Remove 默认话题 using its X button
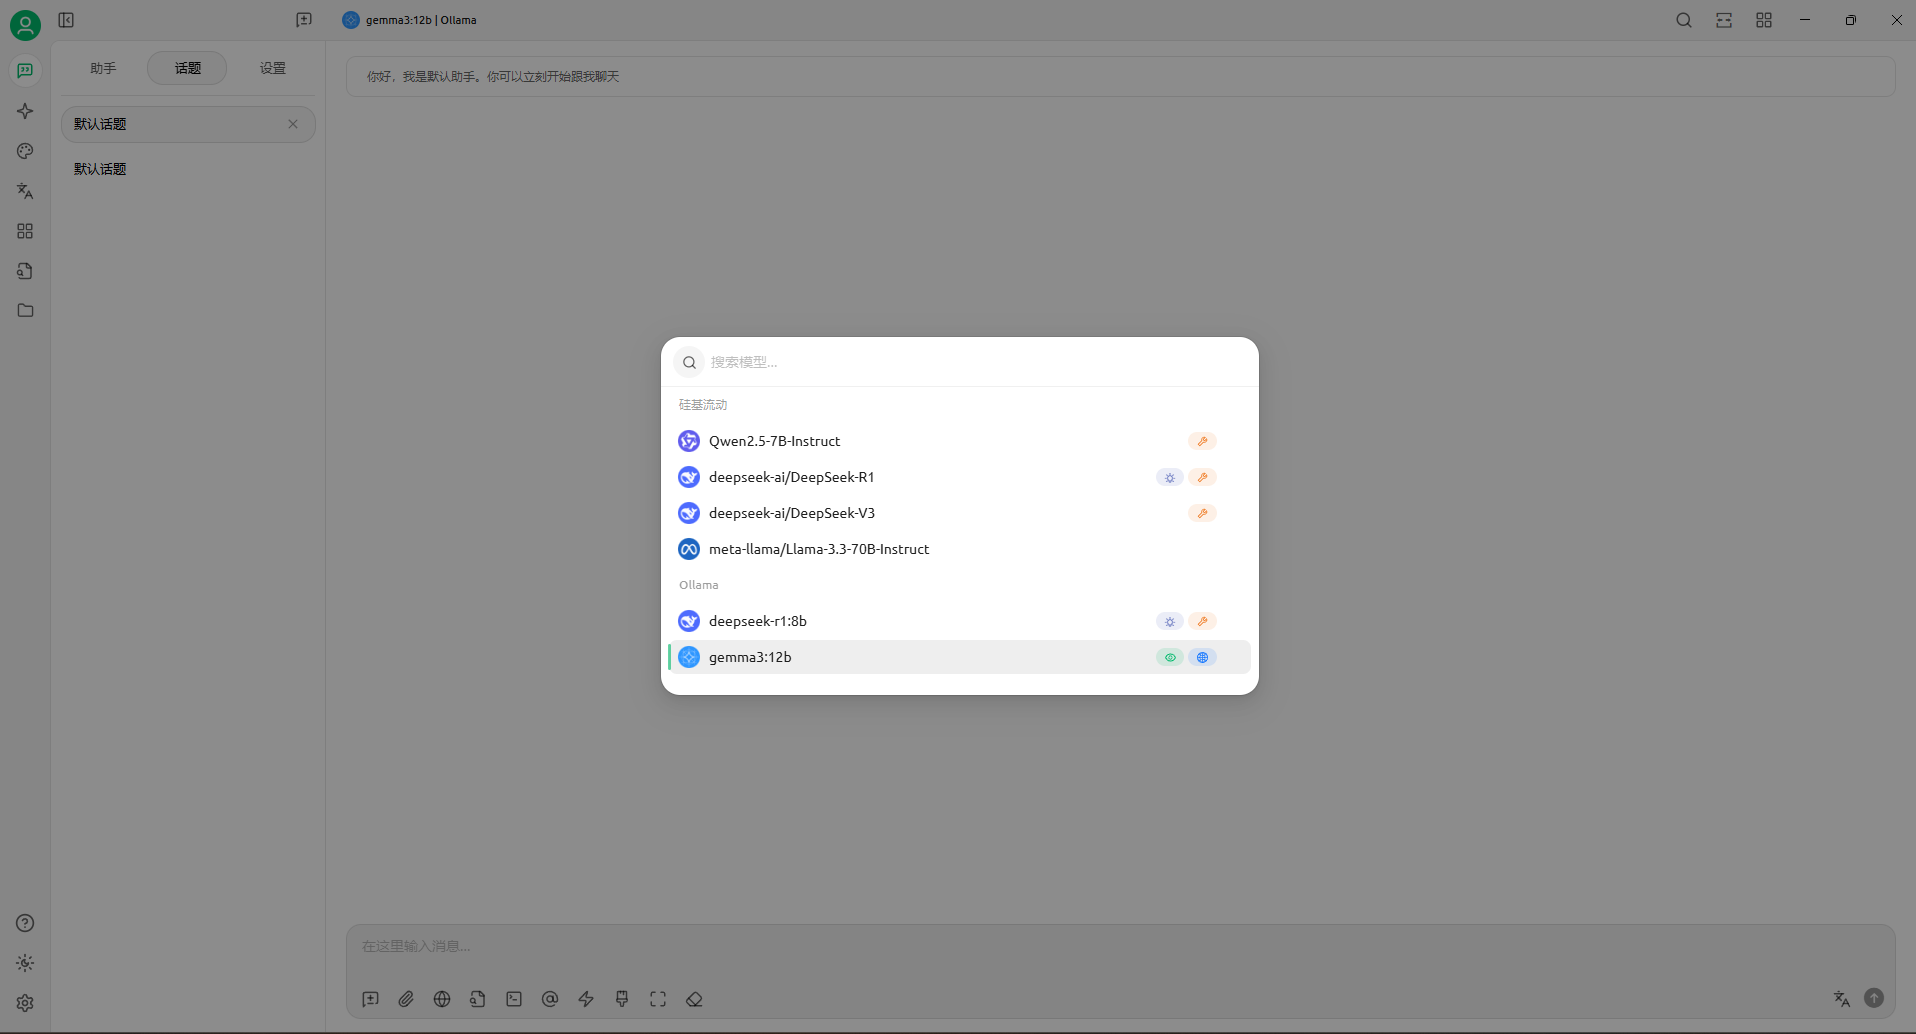The image size is (1916, 1034). [293, 124]
